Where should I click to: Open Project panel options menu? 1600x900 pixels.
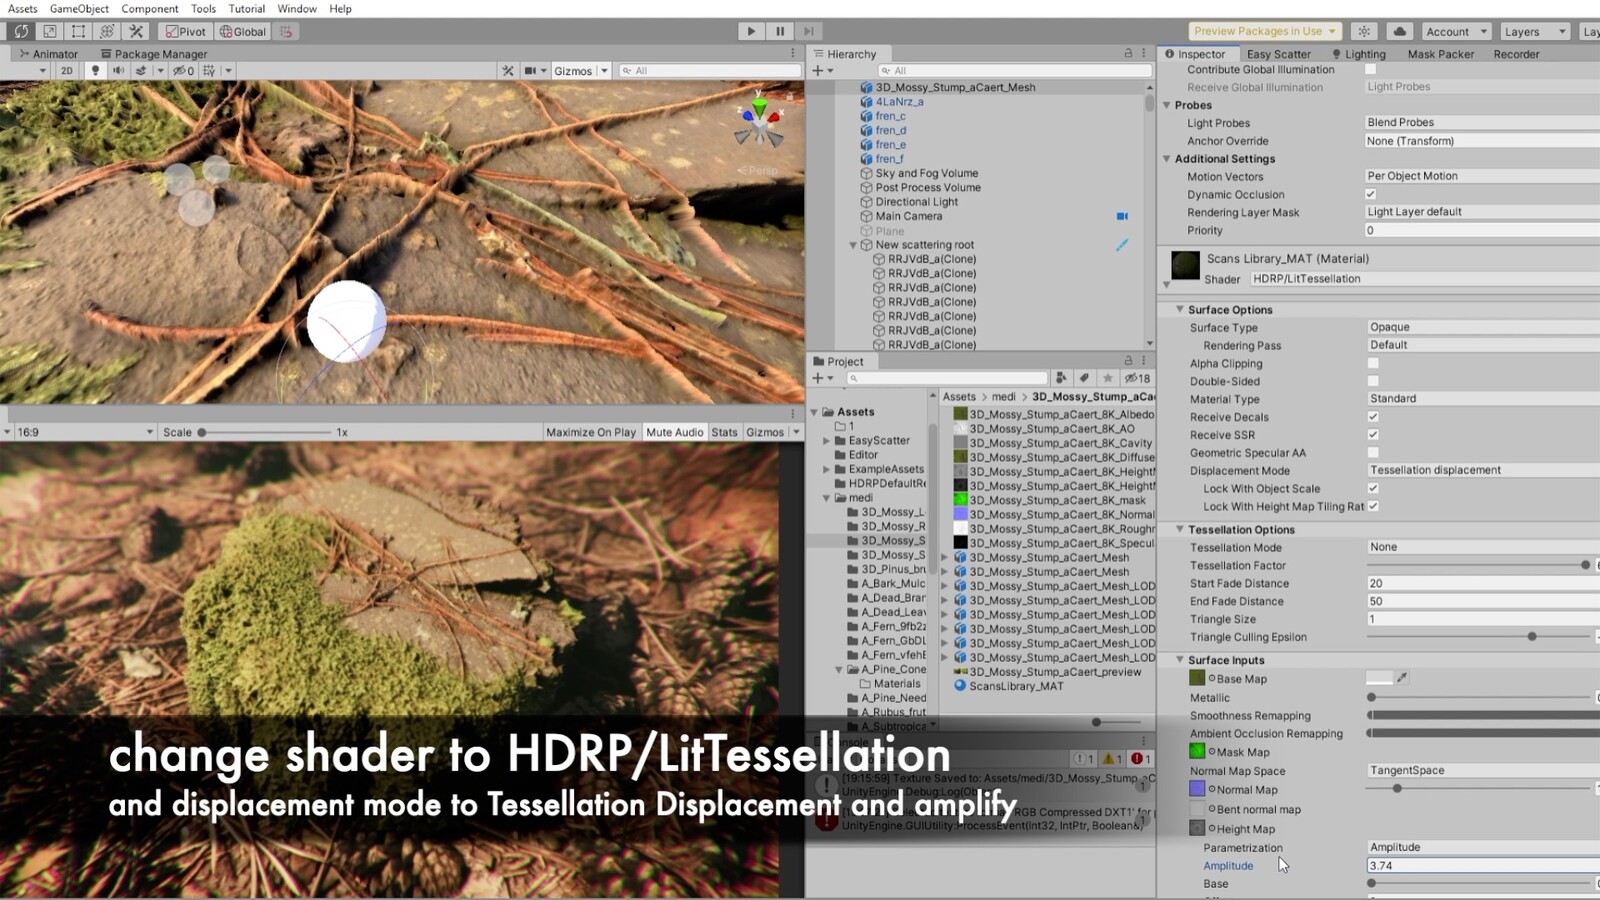coord(1144,361)
